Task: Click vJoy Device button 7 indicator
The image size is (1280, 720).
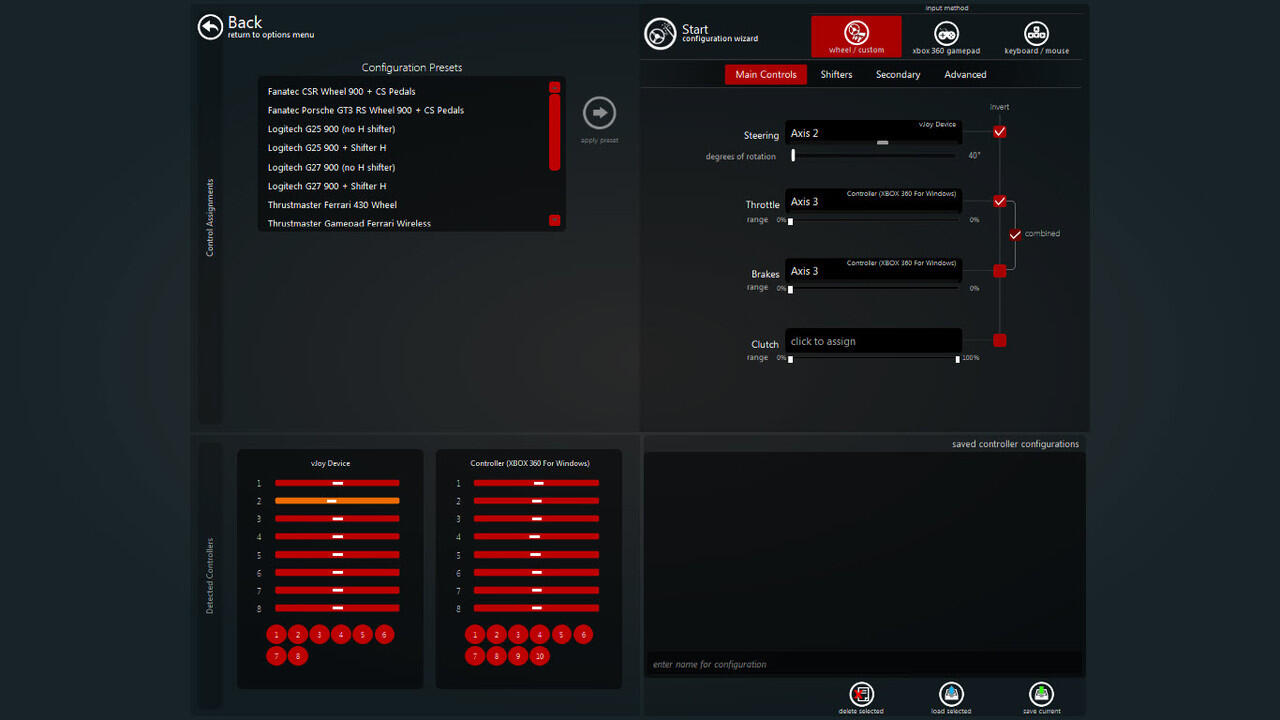Action: (x=276, y=656)
